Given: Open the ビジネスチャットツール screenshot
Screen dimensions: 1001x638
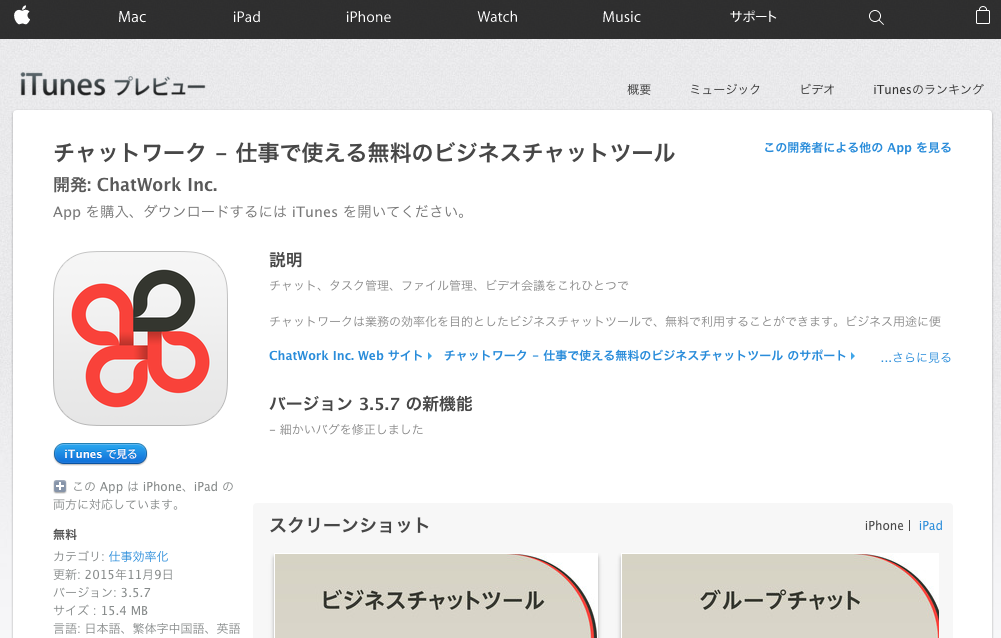Looking at the screenshot, I should click(436, 596).
